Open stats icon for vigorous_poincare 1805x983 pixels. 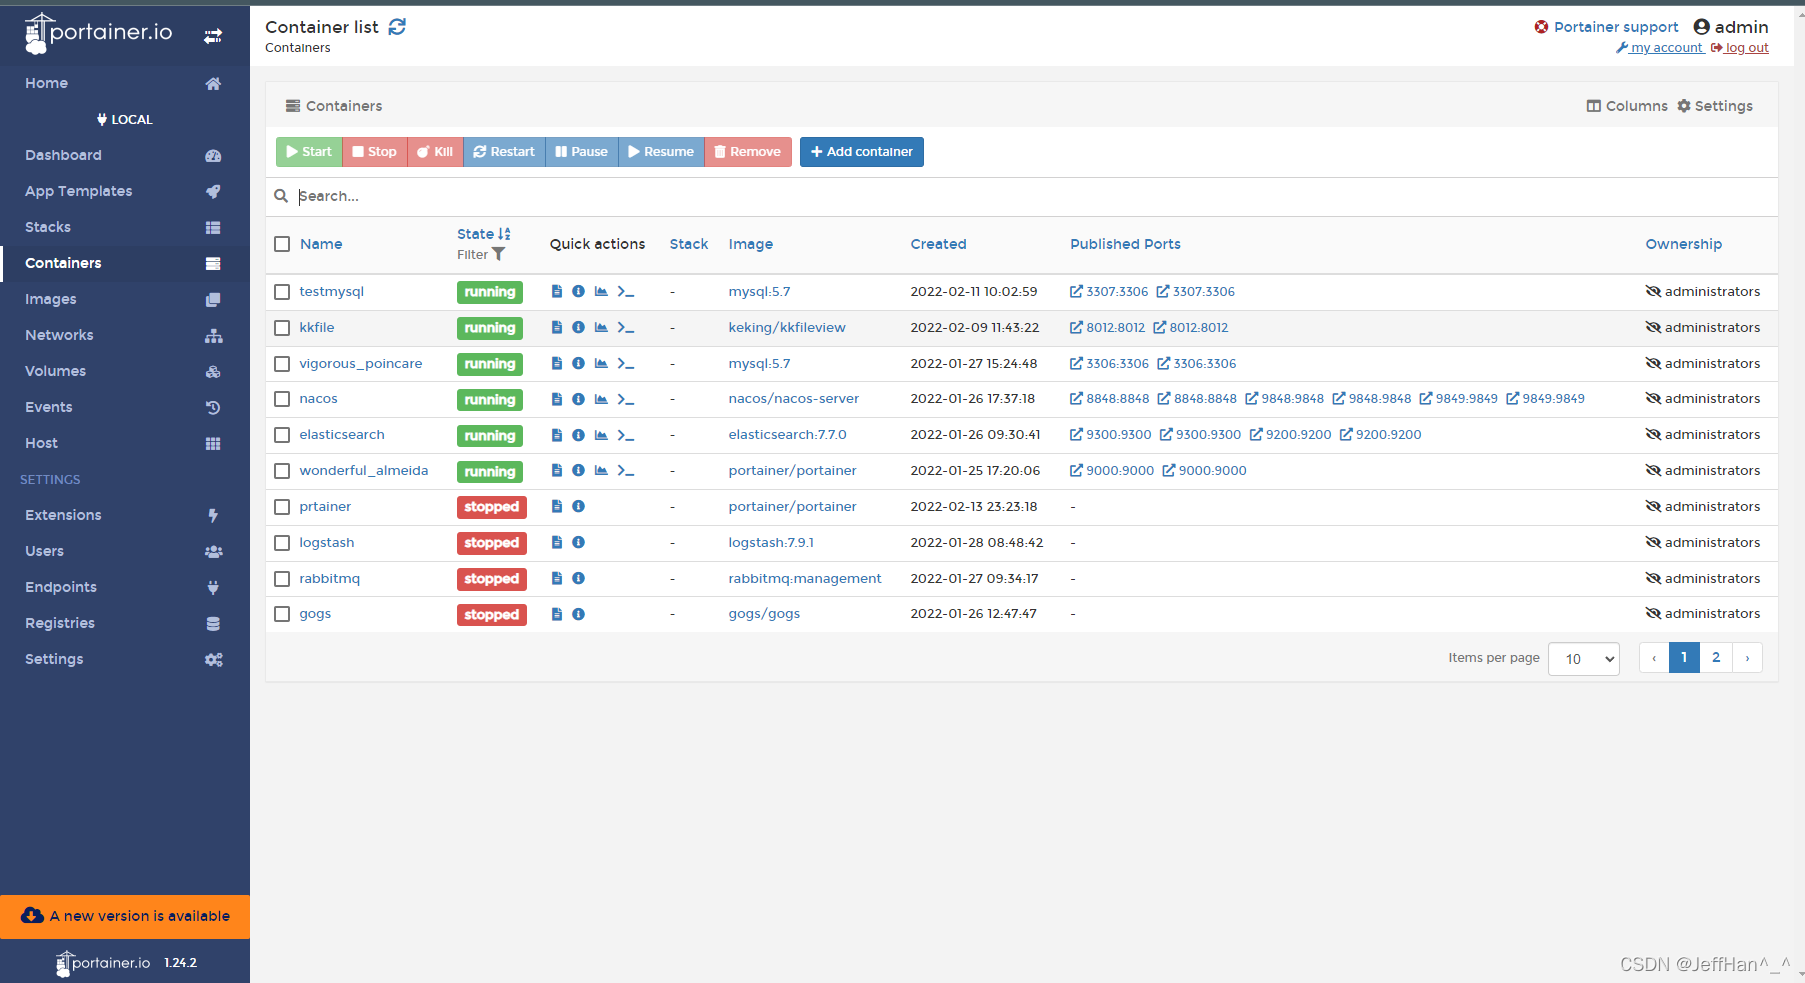(x=601, y=364)
